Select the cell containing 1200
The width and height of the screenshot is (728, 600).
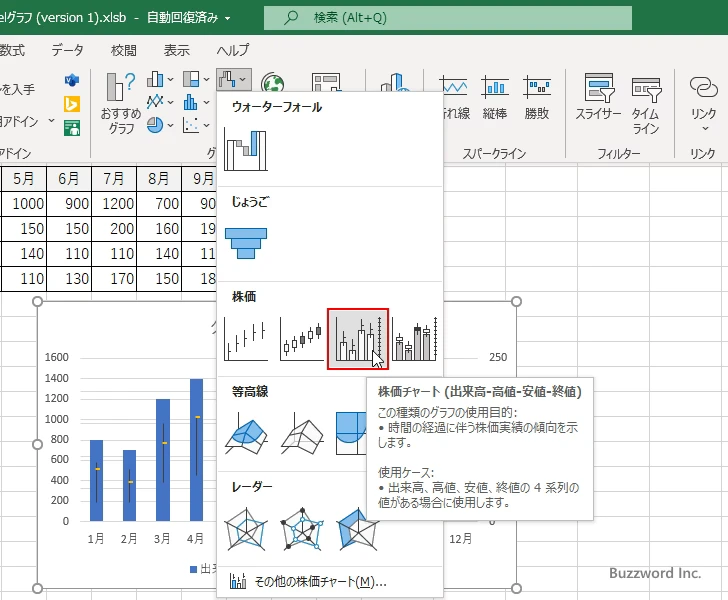point(114,203)
